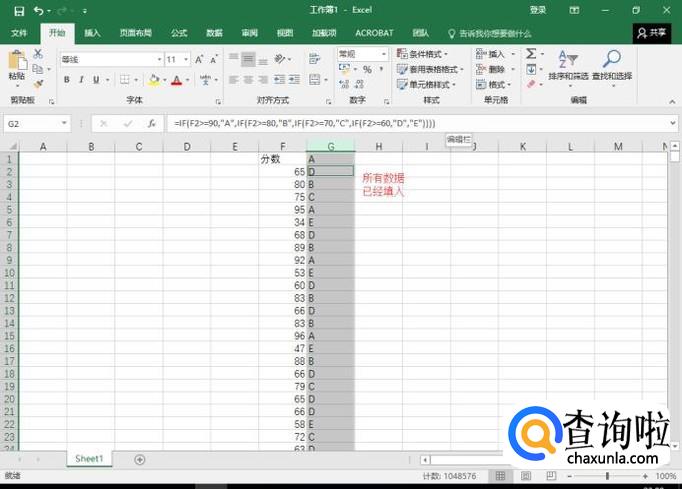This screenshot has width=682, height=489.
Task: Apply red font color A
Action: (x=176, y=80)
